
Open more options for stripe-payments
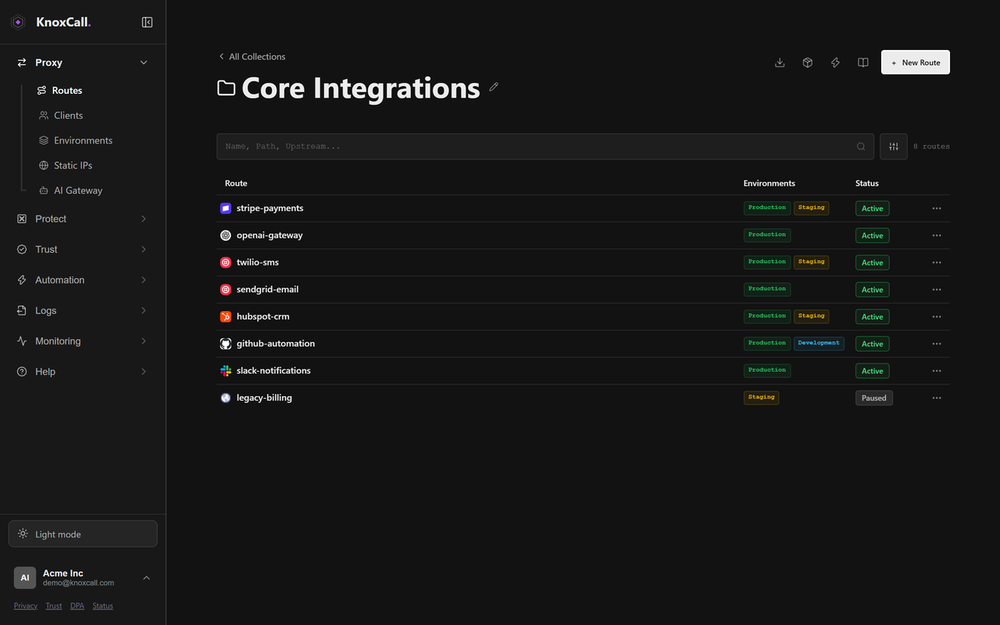pyautogui.click(x=936, y=209)
